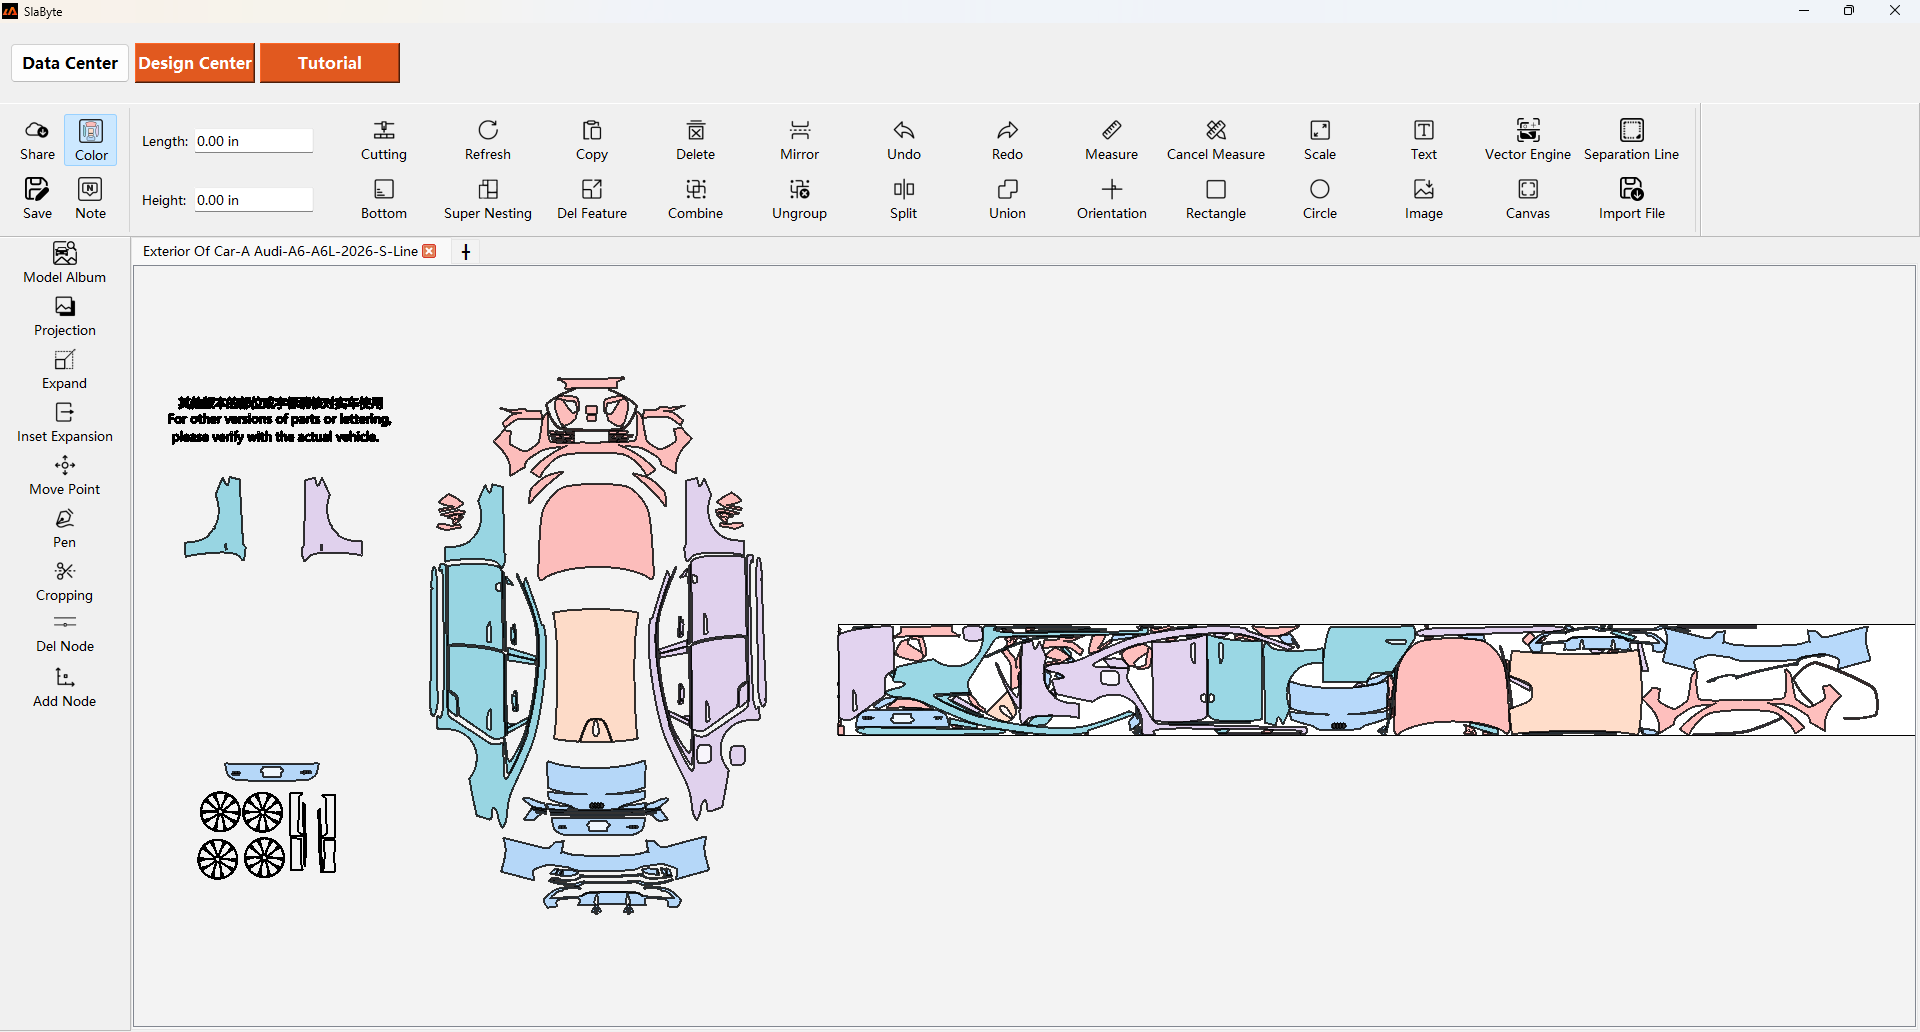Screen dimensions: 1920x1032
Task: Insert an Image
Action: click(1424, 199)
